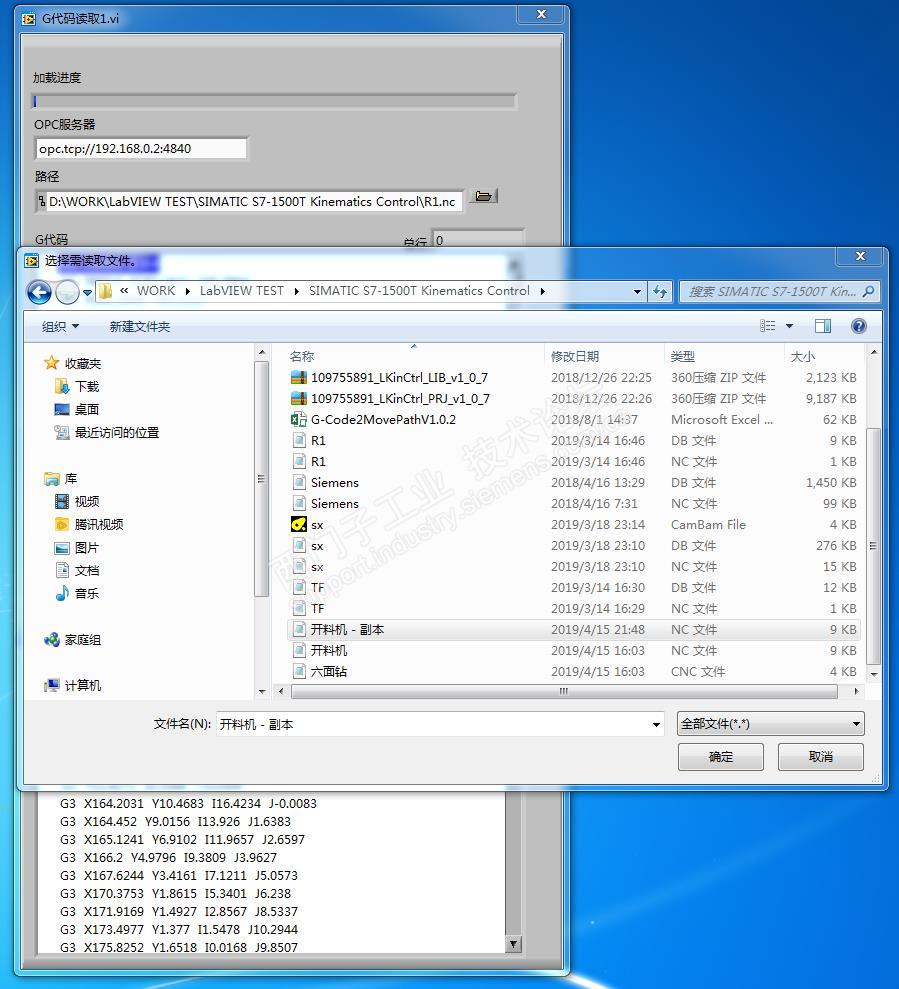Click LabVIEW TEST in the breadcrumb path
Image resolution: width=899 pixels, height=989 pixels.
click(x=242, y=291)
